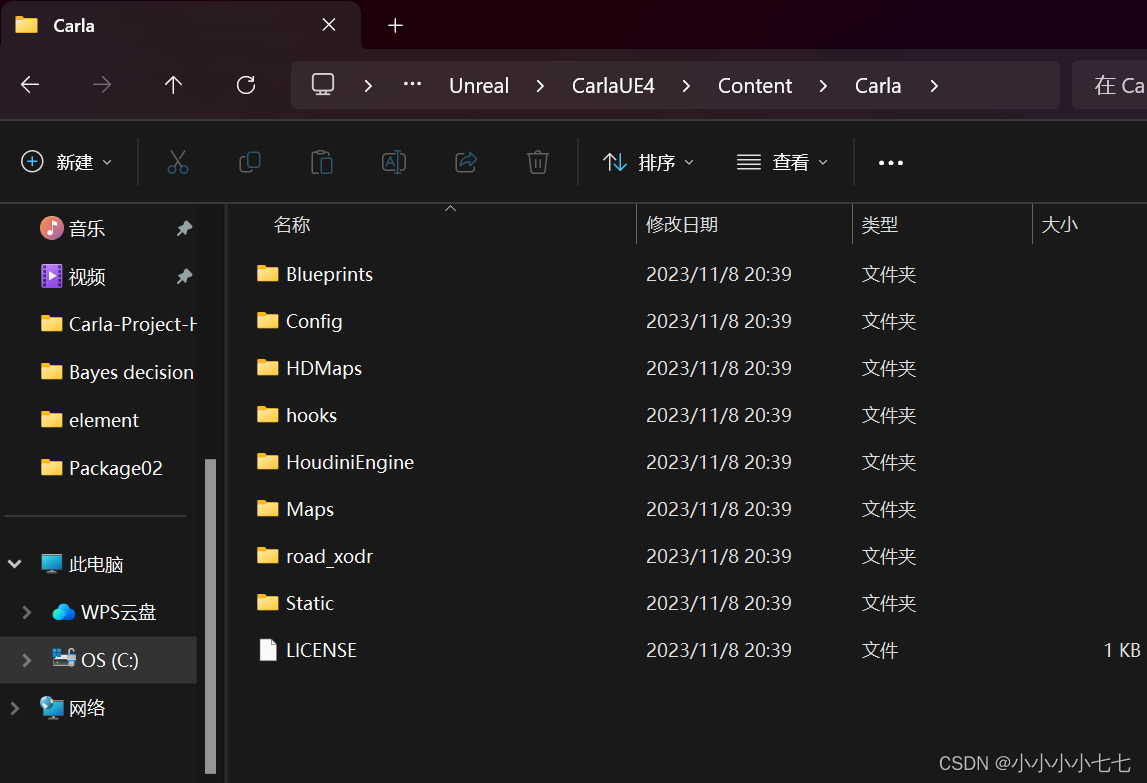Select the Static folder icon
Screen dimensions: 1147x783
tap(268, 603)
